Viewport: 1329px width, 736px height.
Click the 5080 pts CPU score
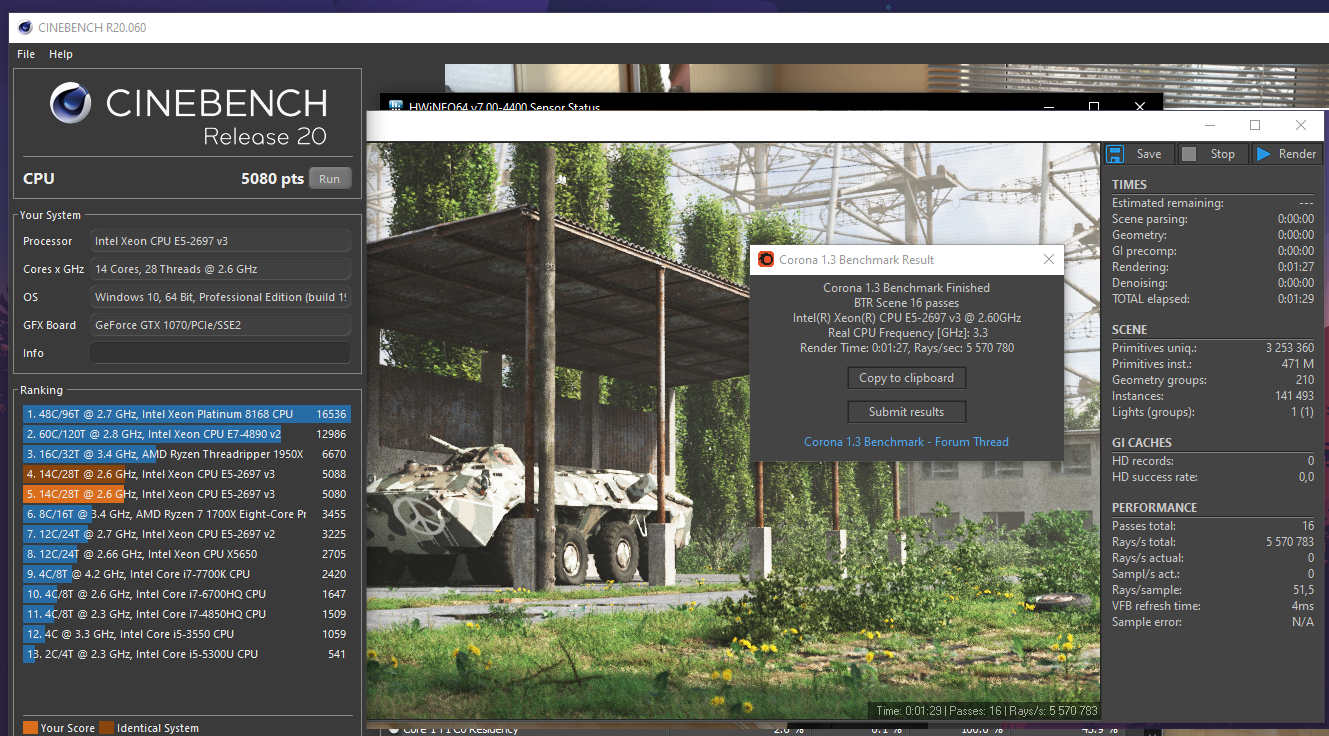tap(272, 179)
